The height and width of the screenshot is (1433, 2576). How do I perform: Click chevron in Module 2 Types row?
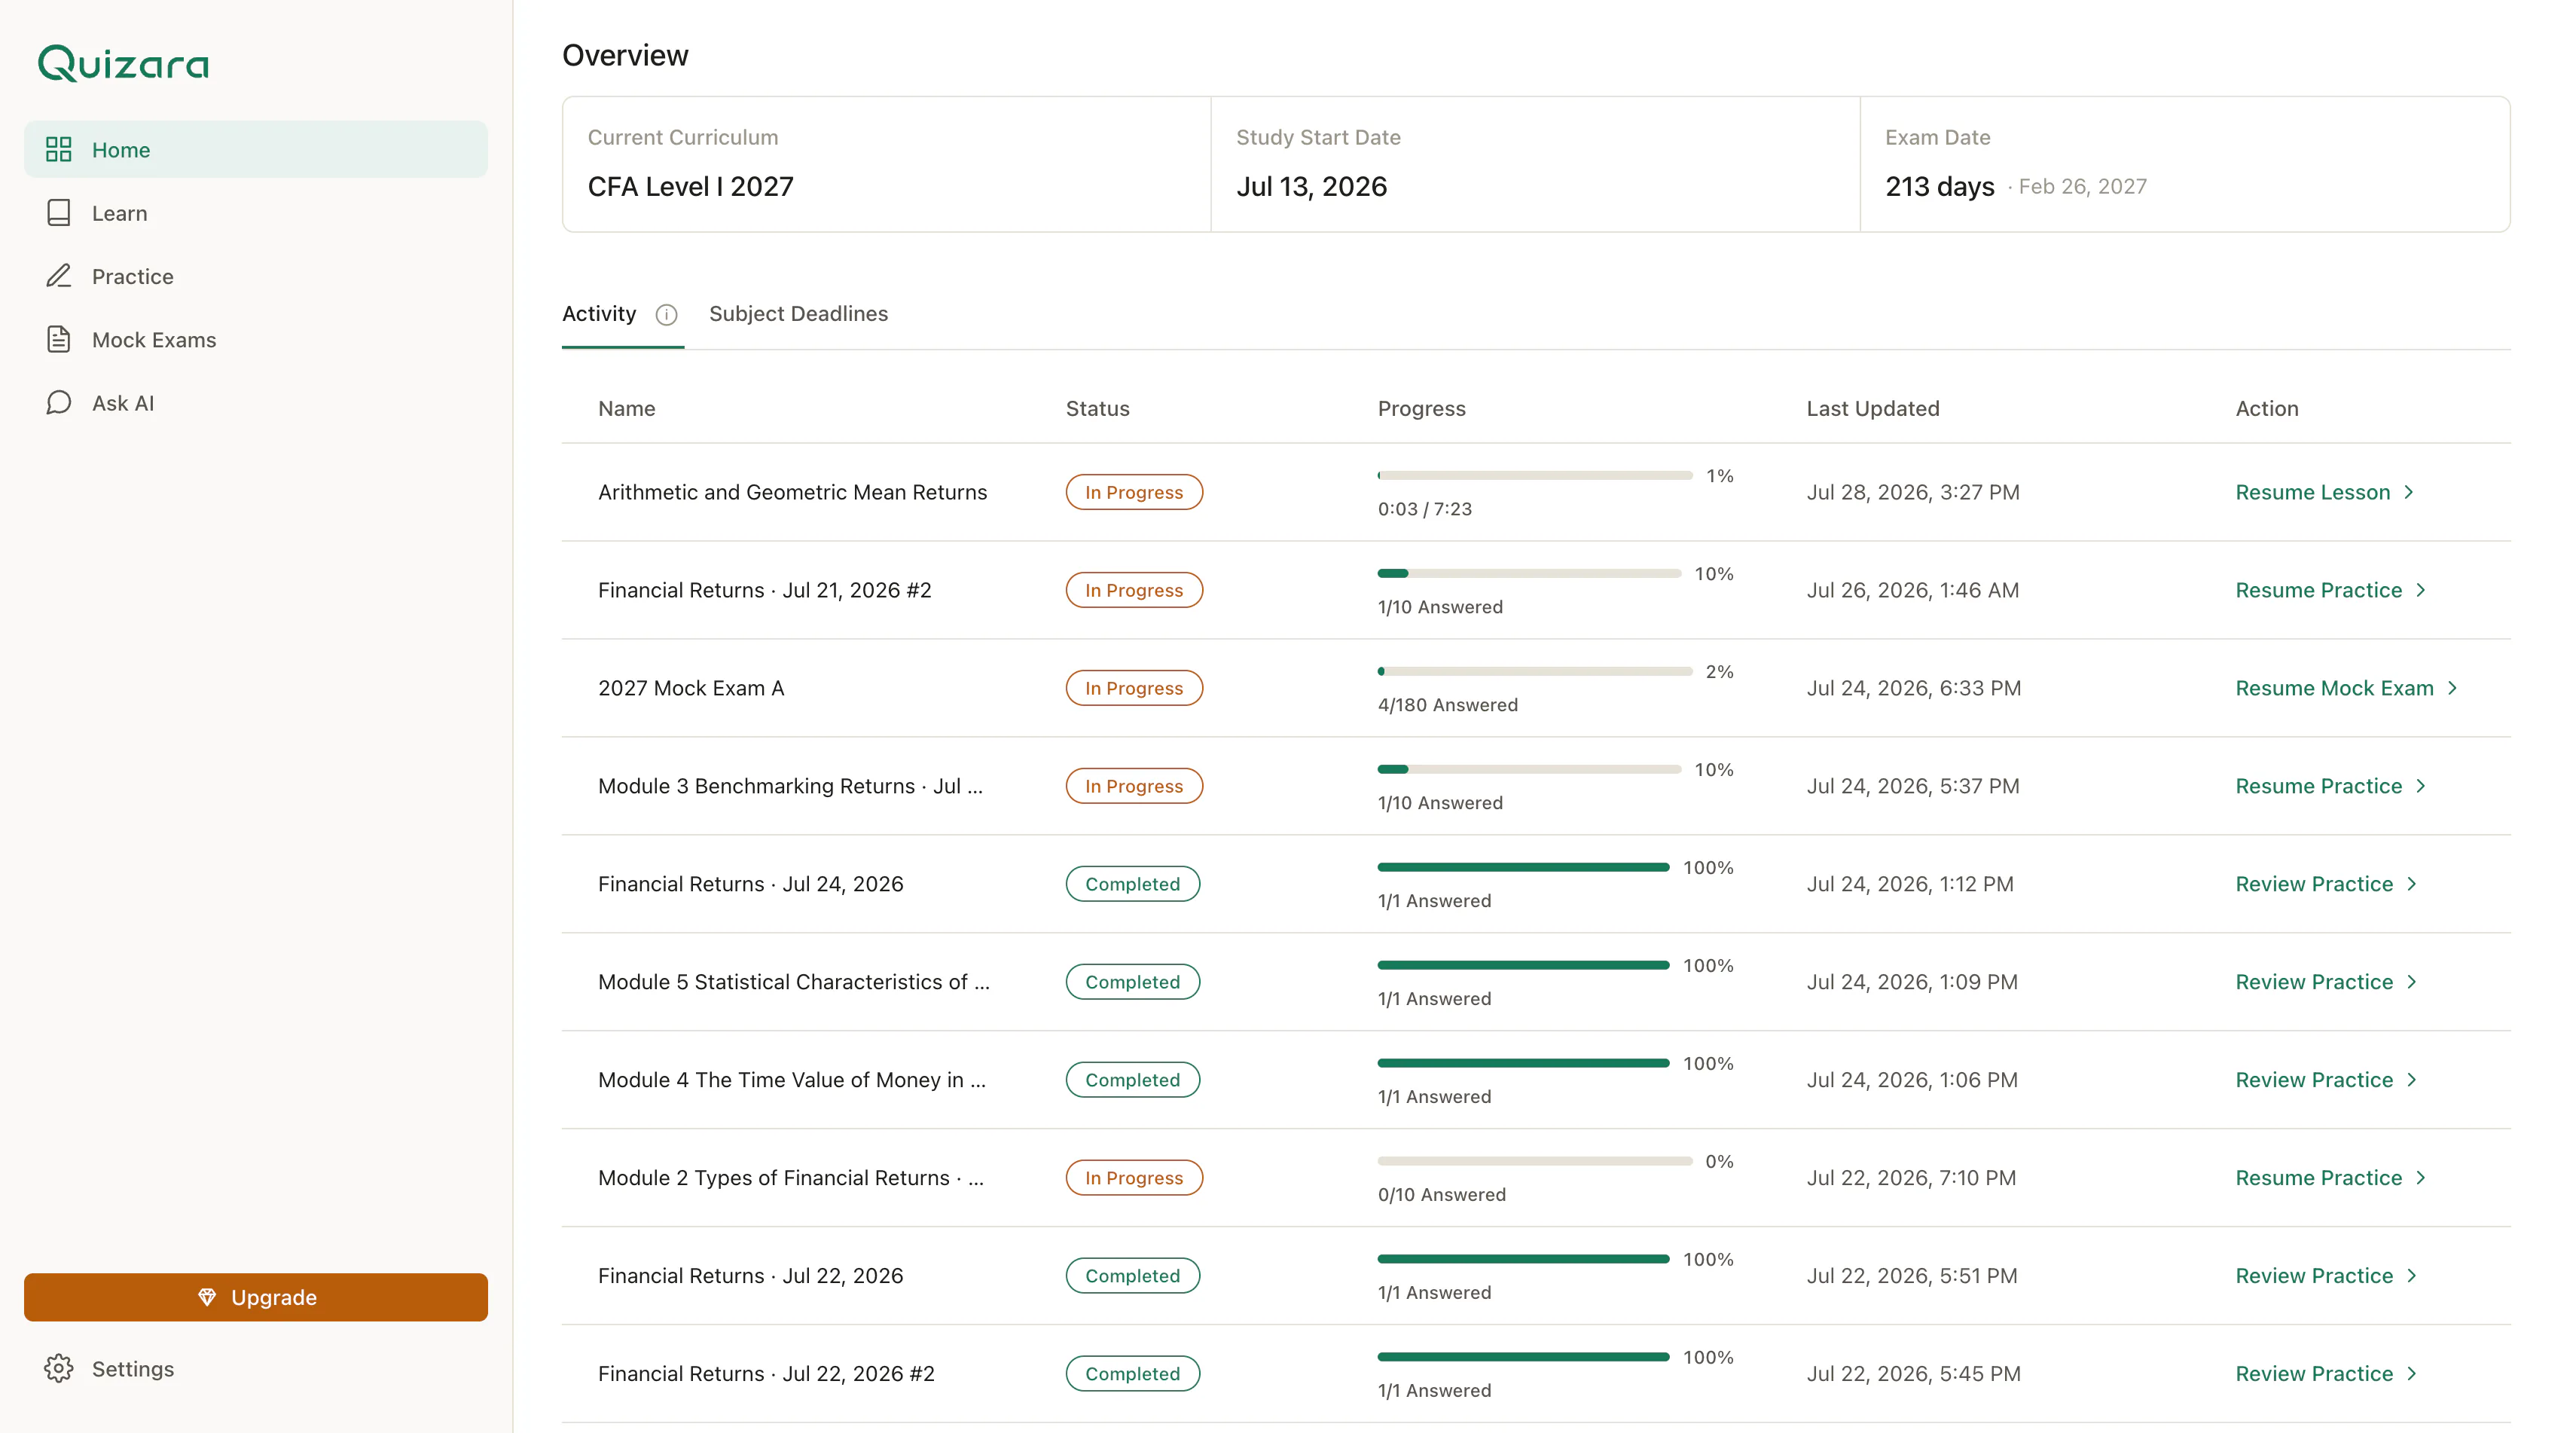2421,1178
